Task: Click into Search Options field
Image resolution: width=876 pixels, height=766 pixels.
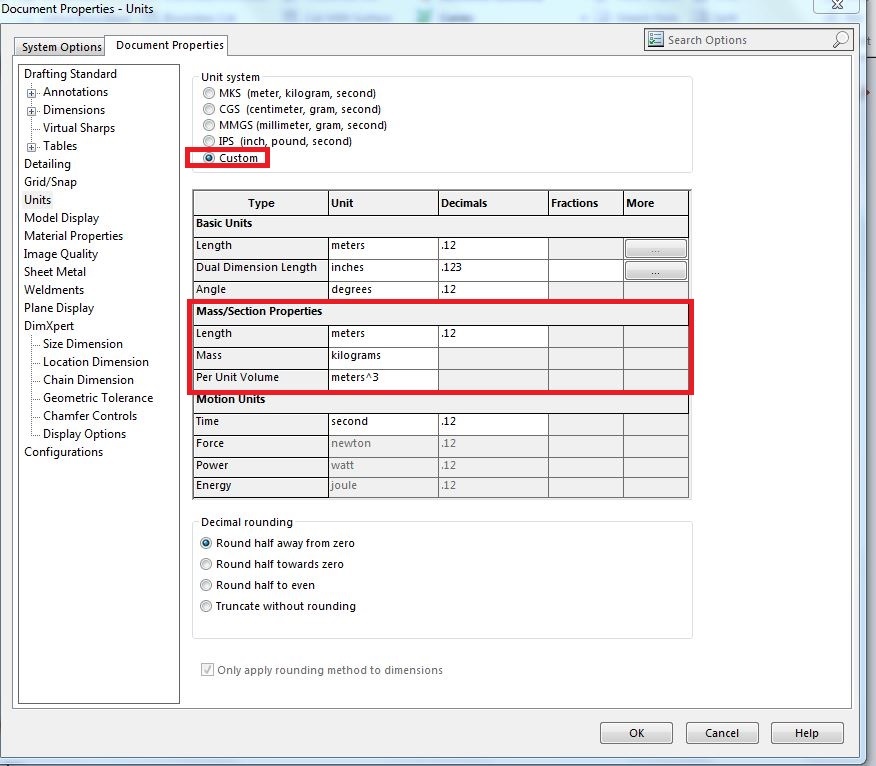Action: 748,40
